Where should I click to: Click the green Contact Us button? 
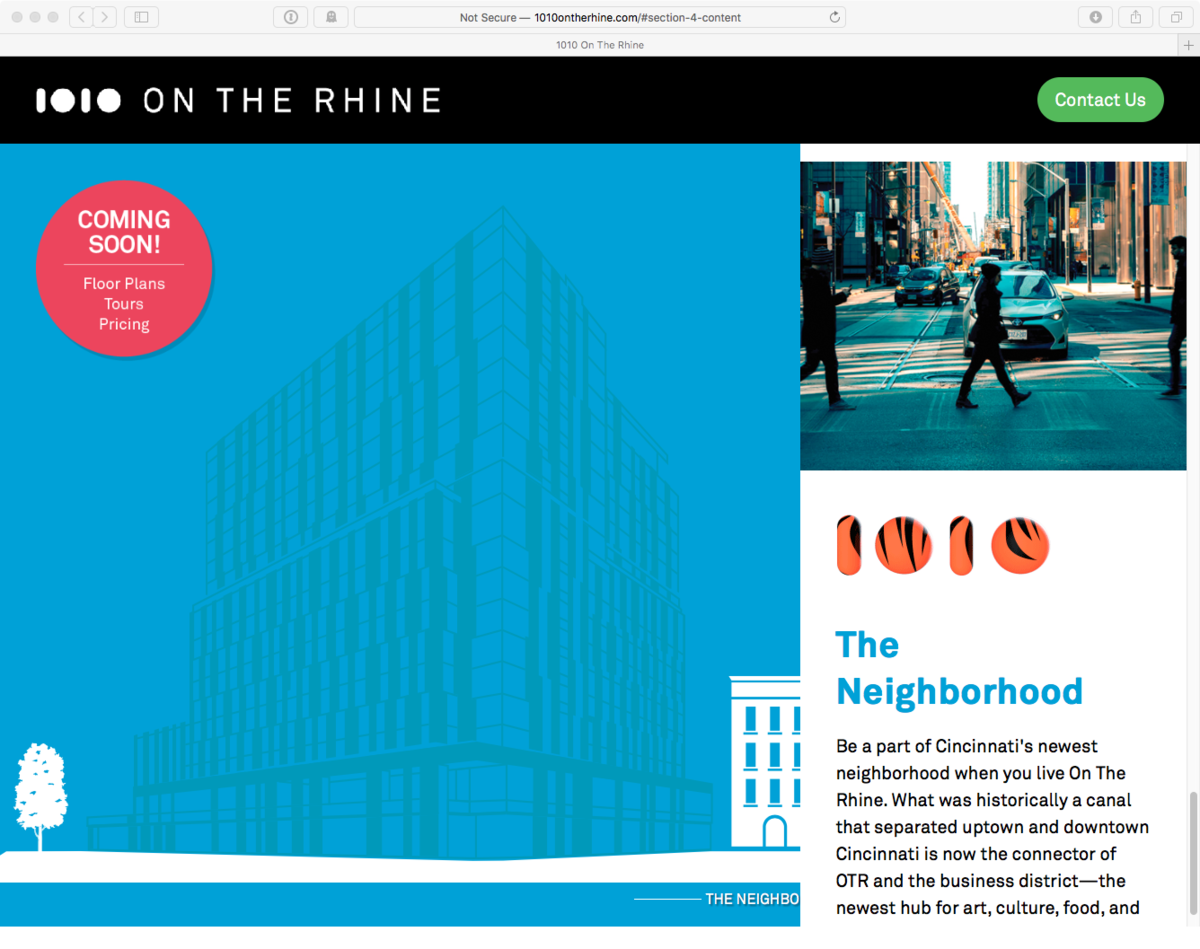[x=1100, y=100]
